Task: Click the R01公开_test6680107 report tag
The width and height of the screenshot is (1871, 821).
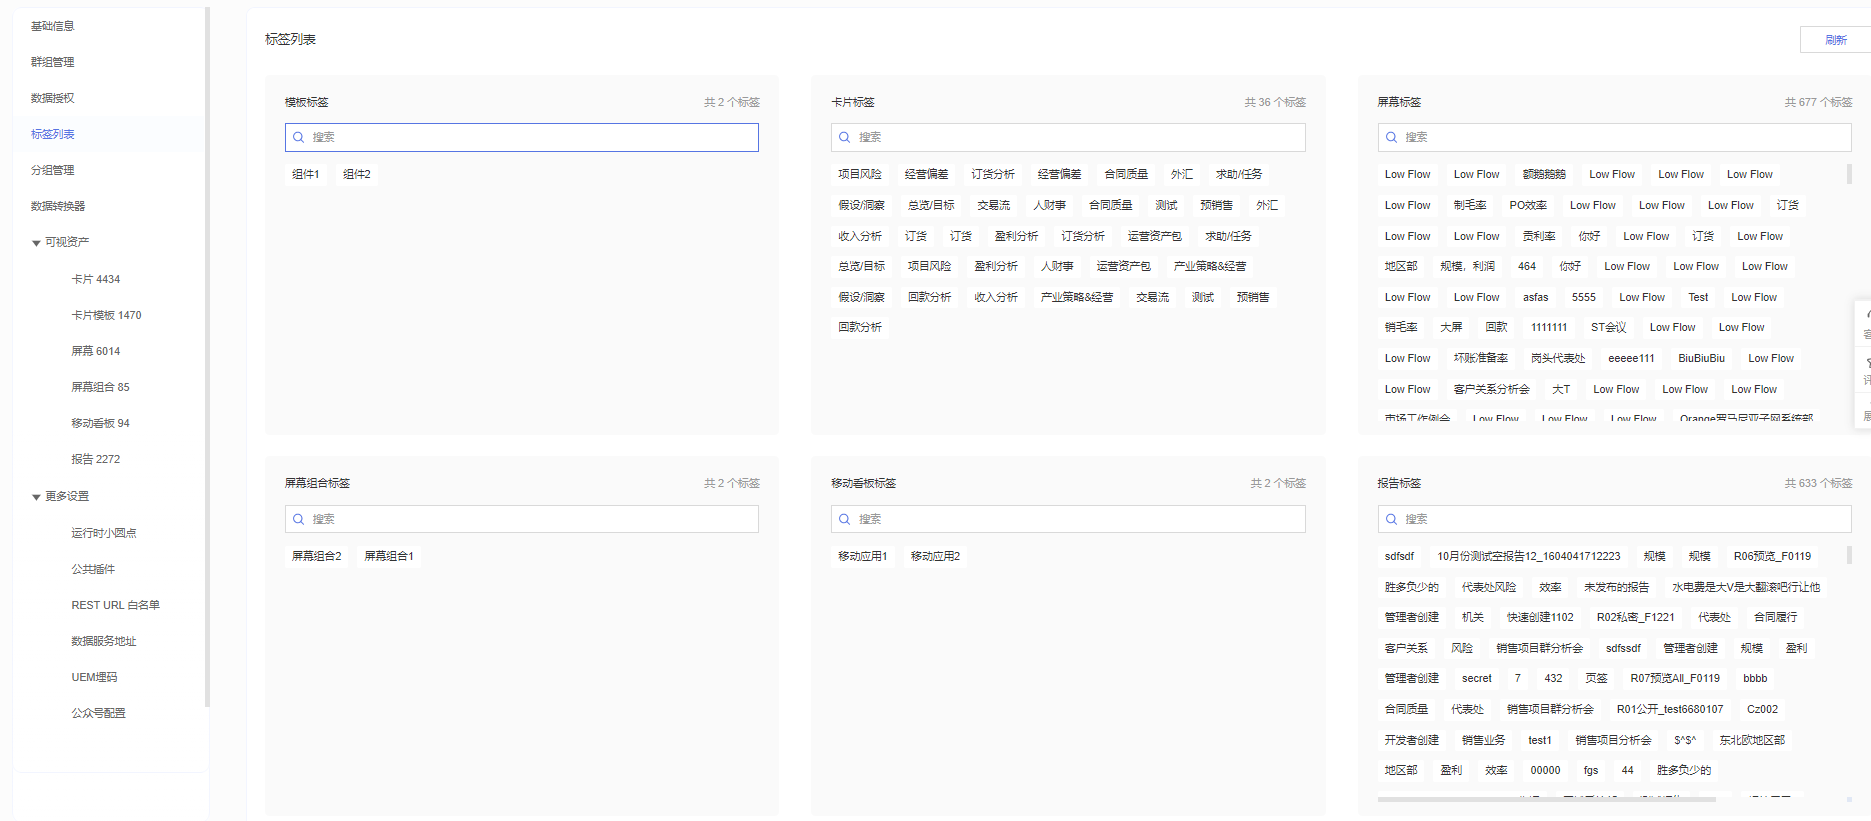Action: 1670,709
